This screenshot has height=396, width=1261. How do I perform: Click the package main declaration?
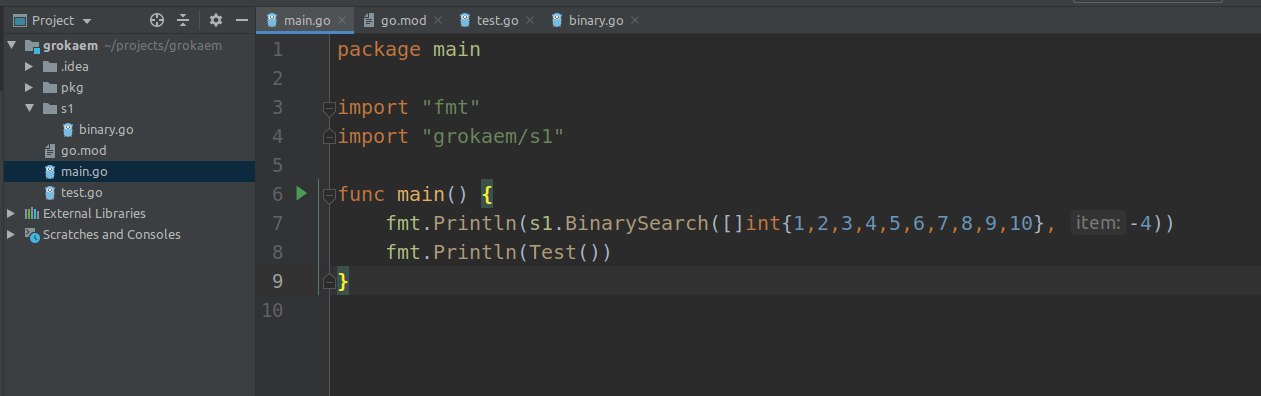click(x=409, y=49)
